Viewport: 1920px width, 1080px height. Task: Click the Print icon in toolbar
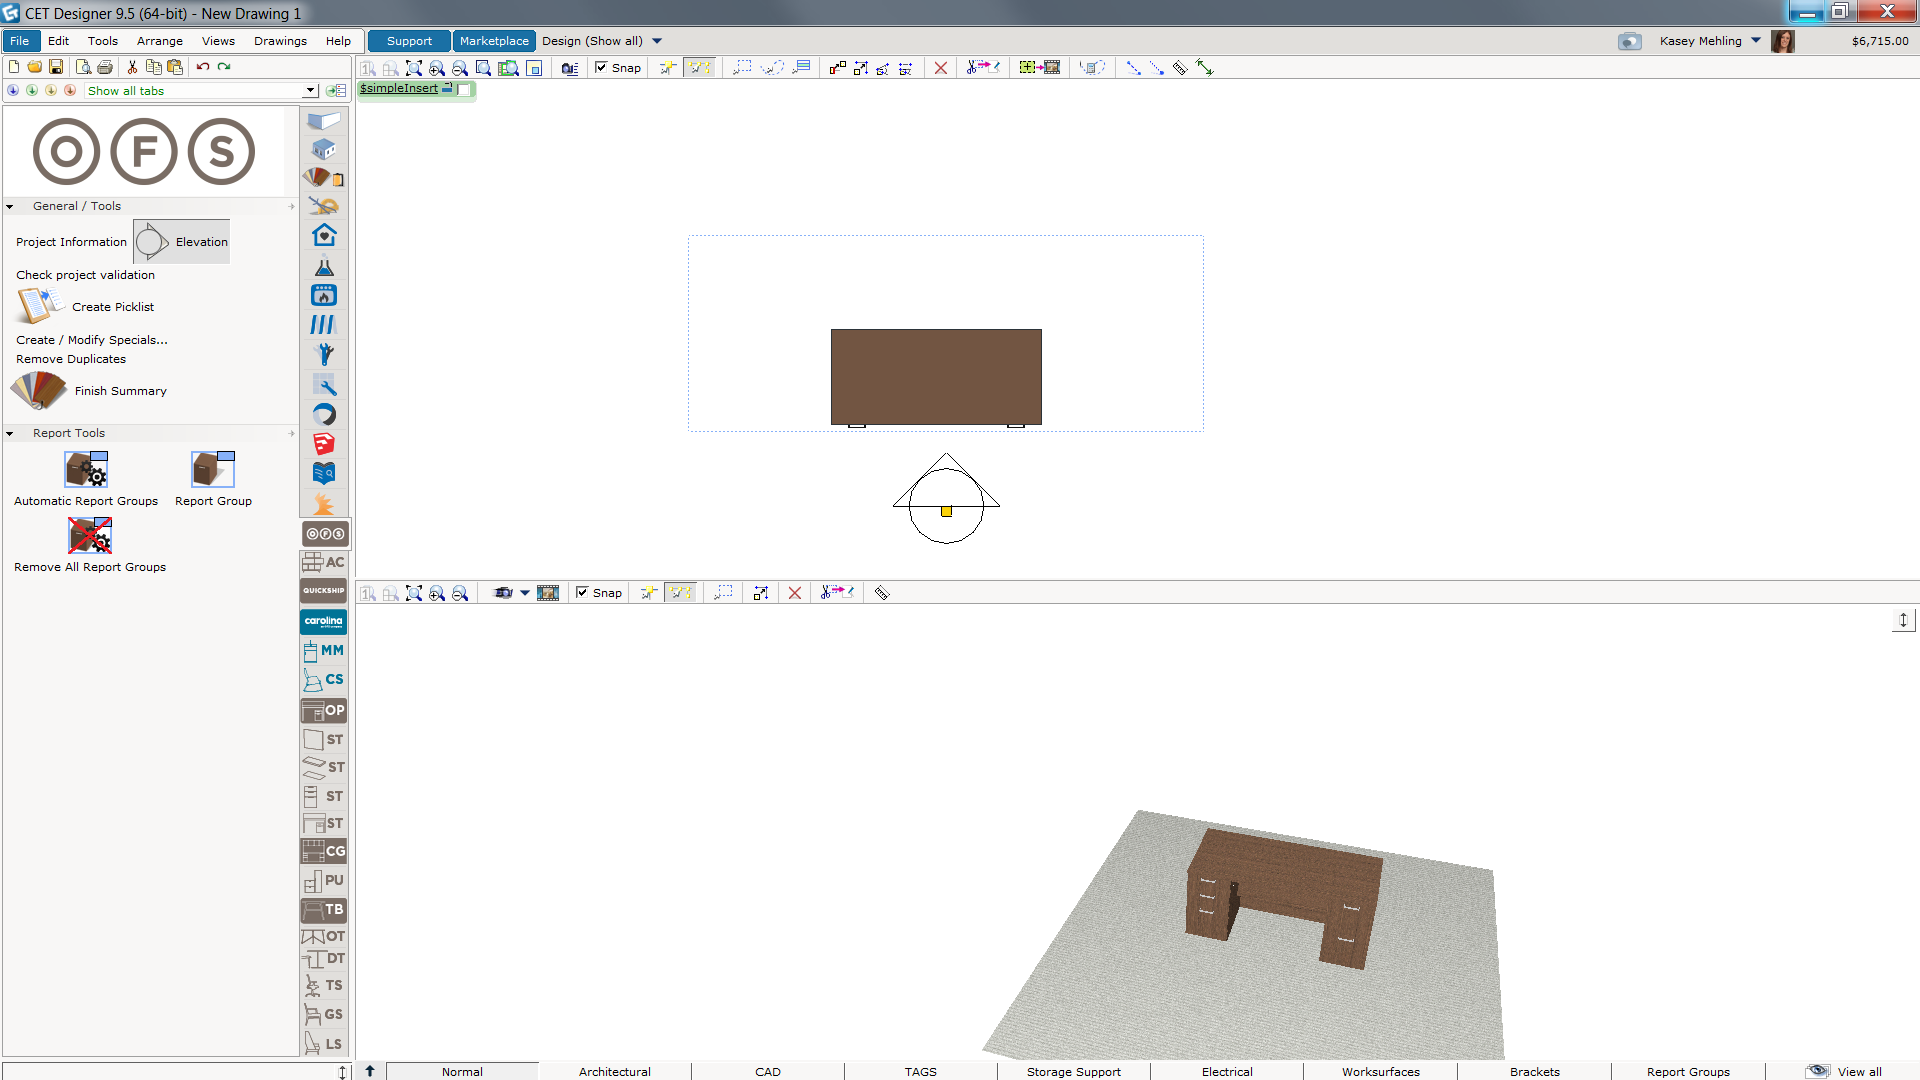[105, 67]
